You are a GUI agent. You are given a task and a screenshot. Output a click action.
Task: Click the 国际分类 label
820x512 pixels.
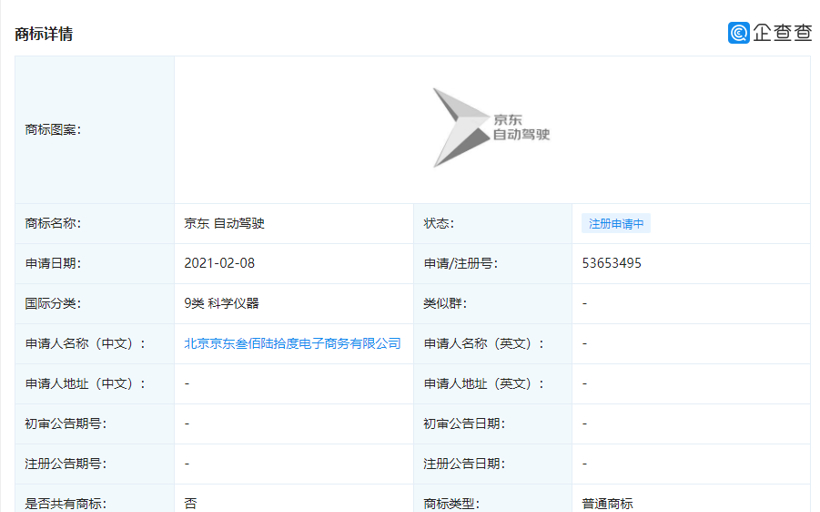[53, 303]
